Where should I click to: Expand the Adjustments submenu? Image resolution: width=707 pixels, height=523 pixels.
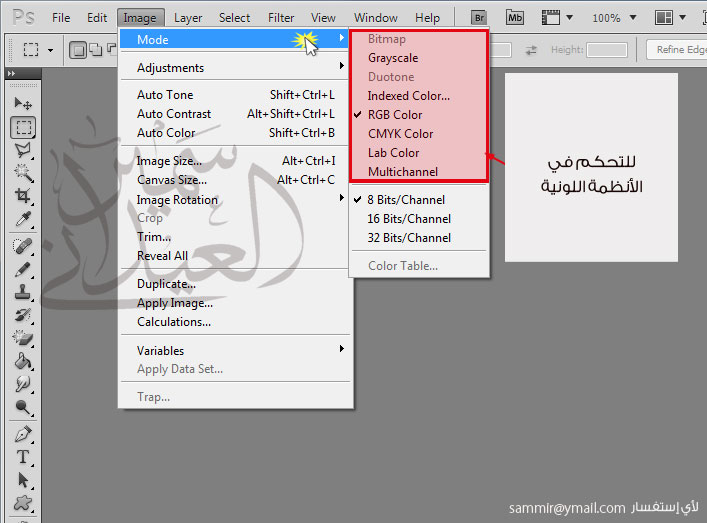pyautogui.click(x=234, y=68)
